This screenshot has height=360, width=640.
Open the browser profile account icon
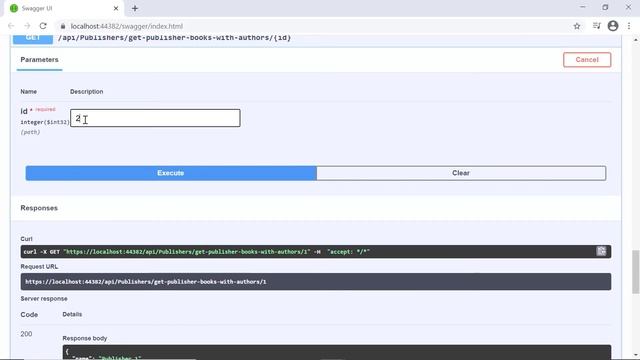[x=613, y=26]
